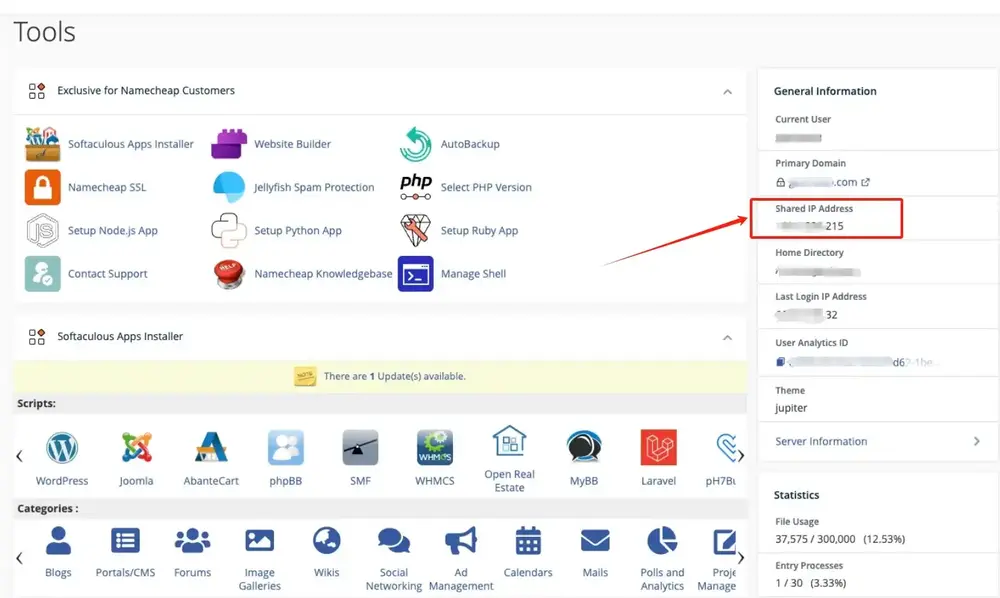This screenshot has width=1000, height=598.
Task: Click Contact Support icon
Action: click(43, 274)
